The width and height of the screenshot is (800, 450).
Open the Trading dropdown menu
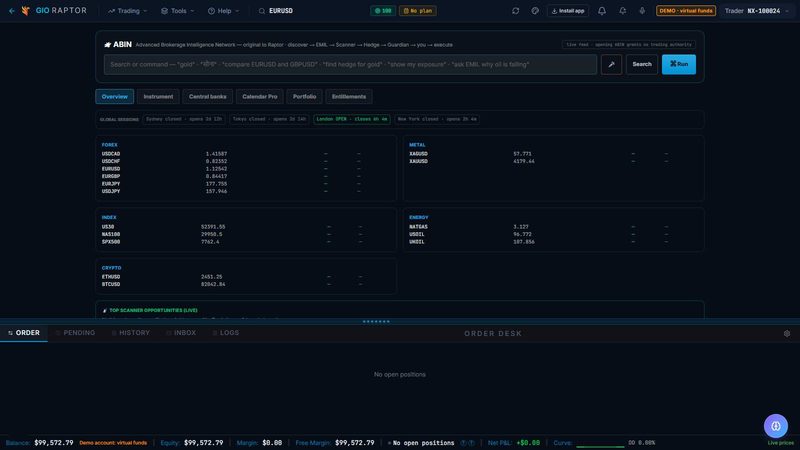(x=128, y=11)
